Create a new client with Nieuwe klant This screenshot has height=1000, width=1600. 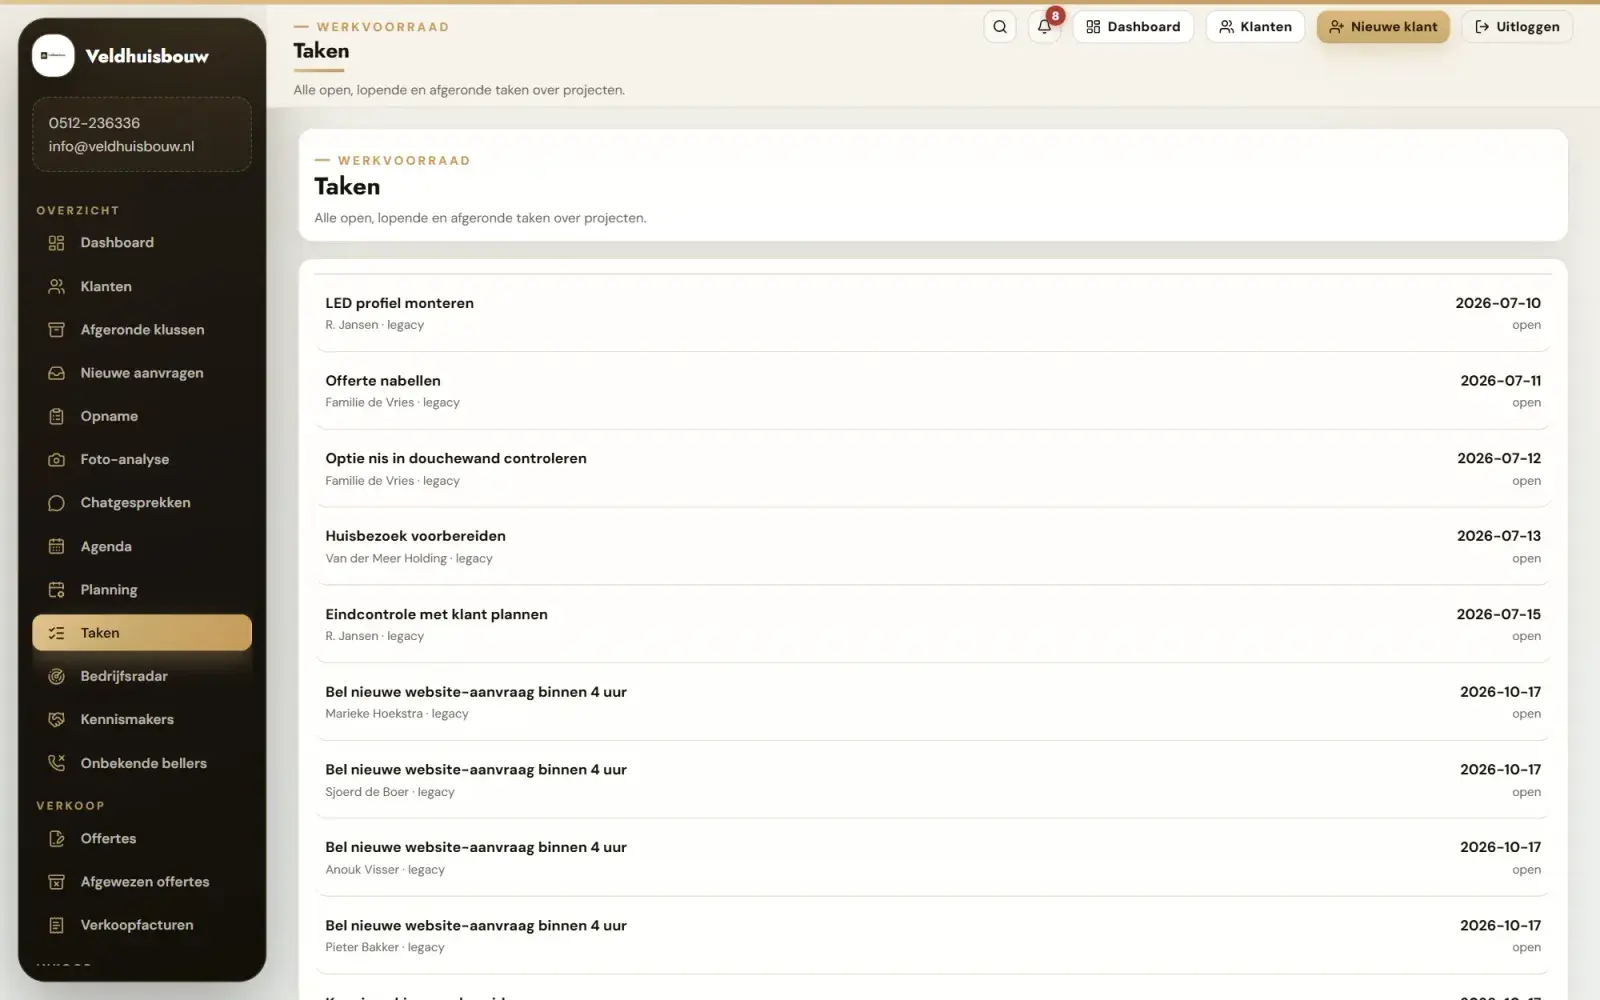pos(1383,27)
